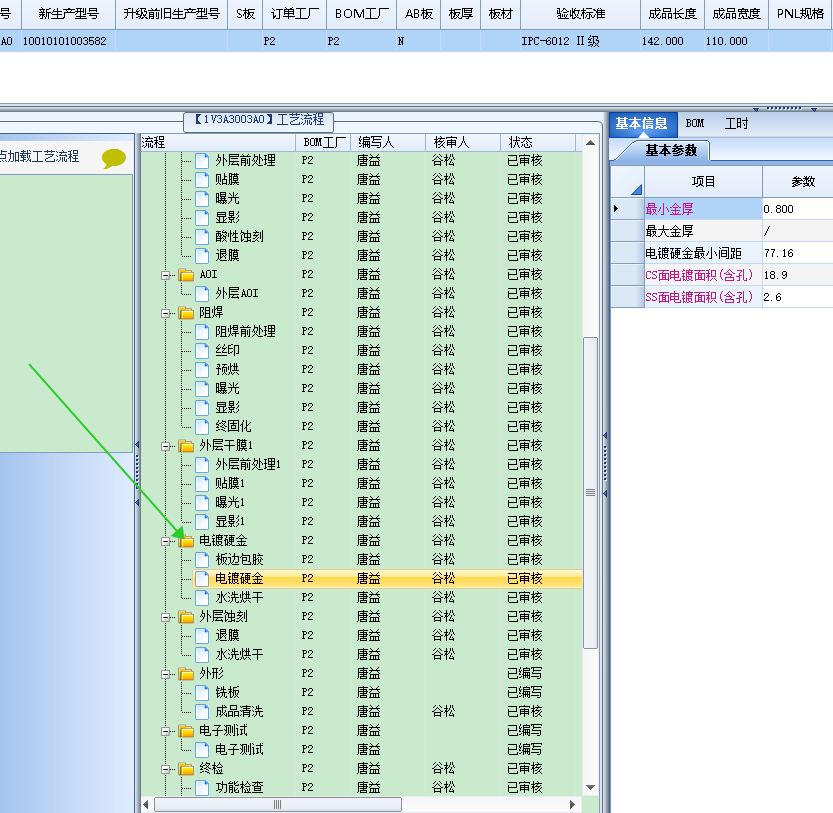Click the document icon of 成品清洗
833x813 pixels.
202,712
